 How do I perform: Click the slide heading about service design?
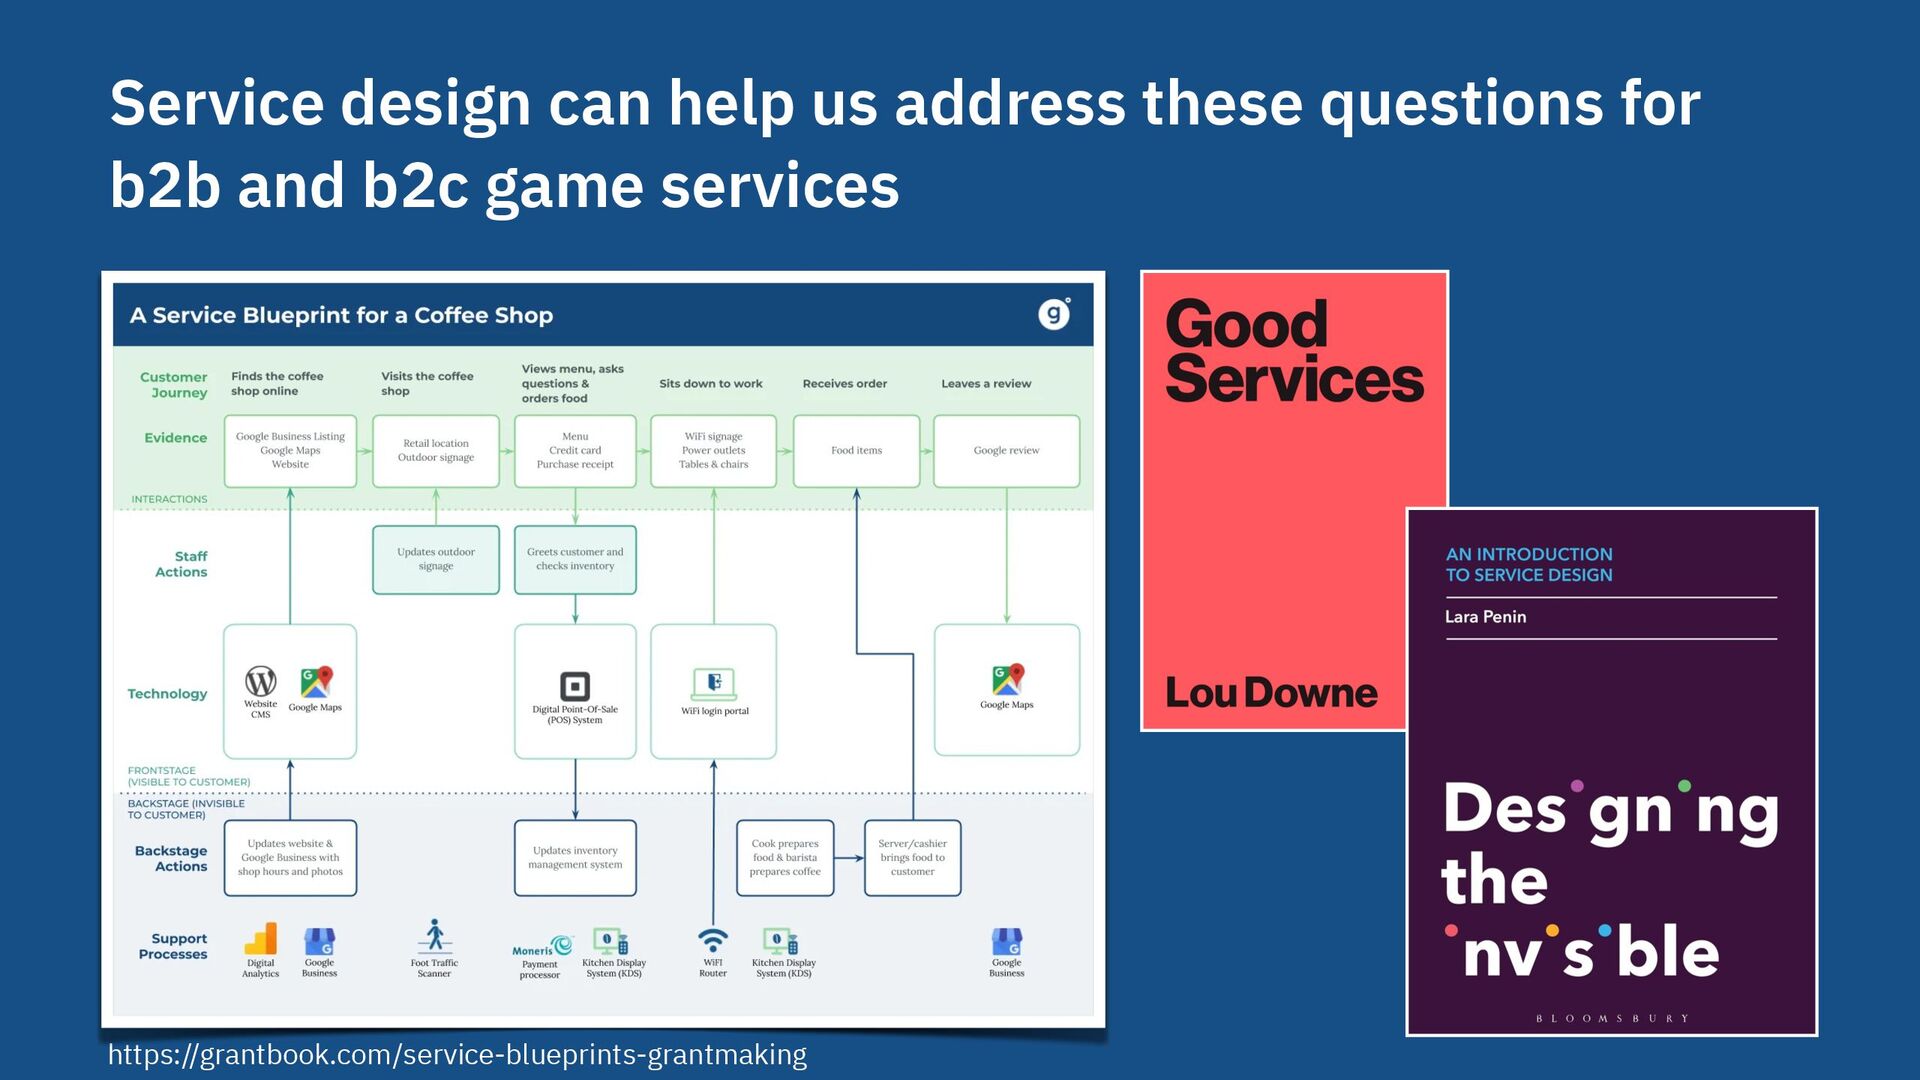click(904, 144)
